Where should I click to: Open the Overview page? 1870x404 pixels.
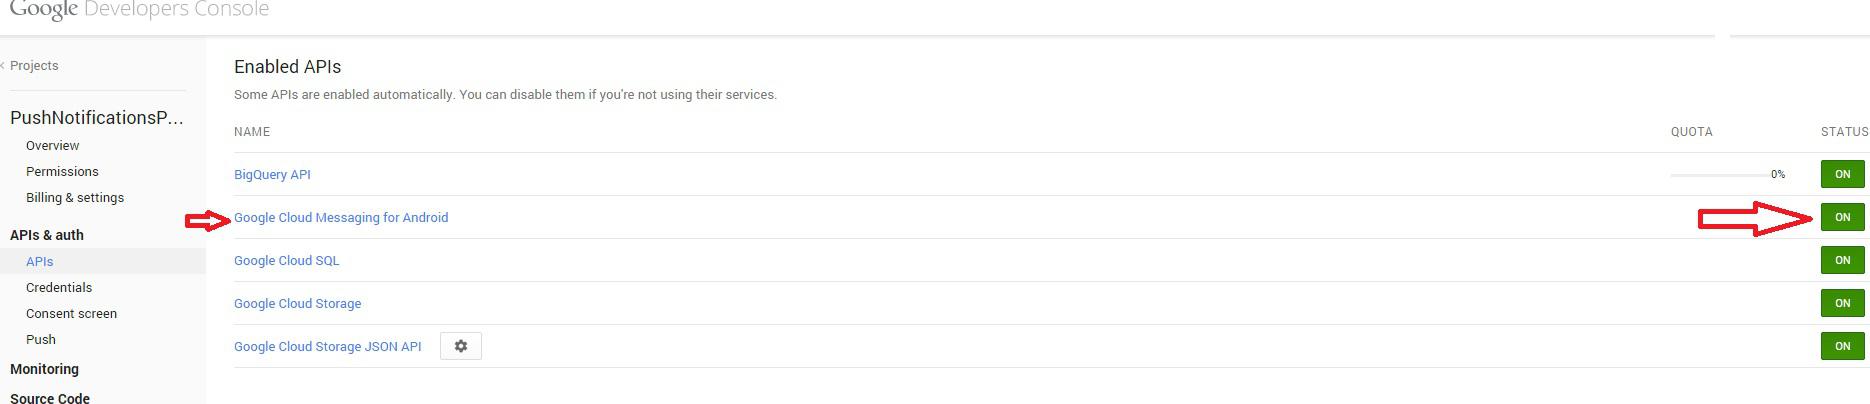52,145
